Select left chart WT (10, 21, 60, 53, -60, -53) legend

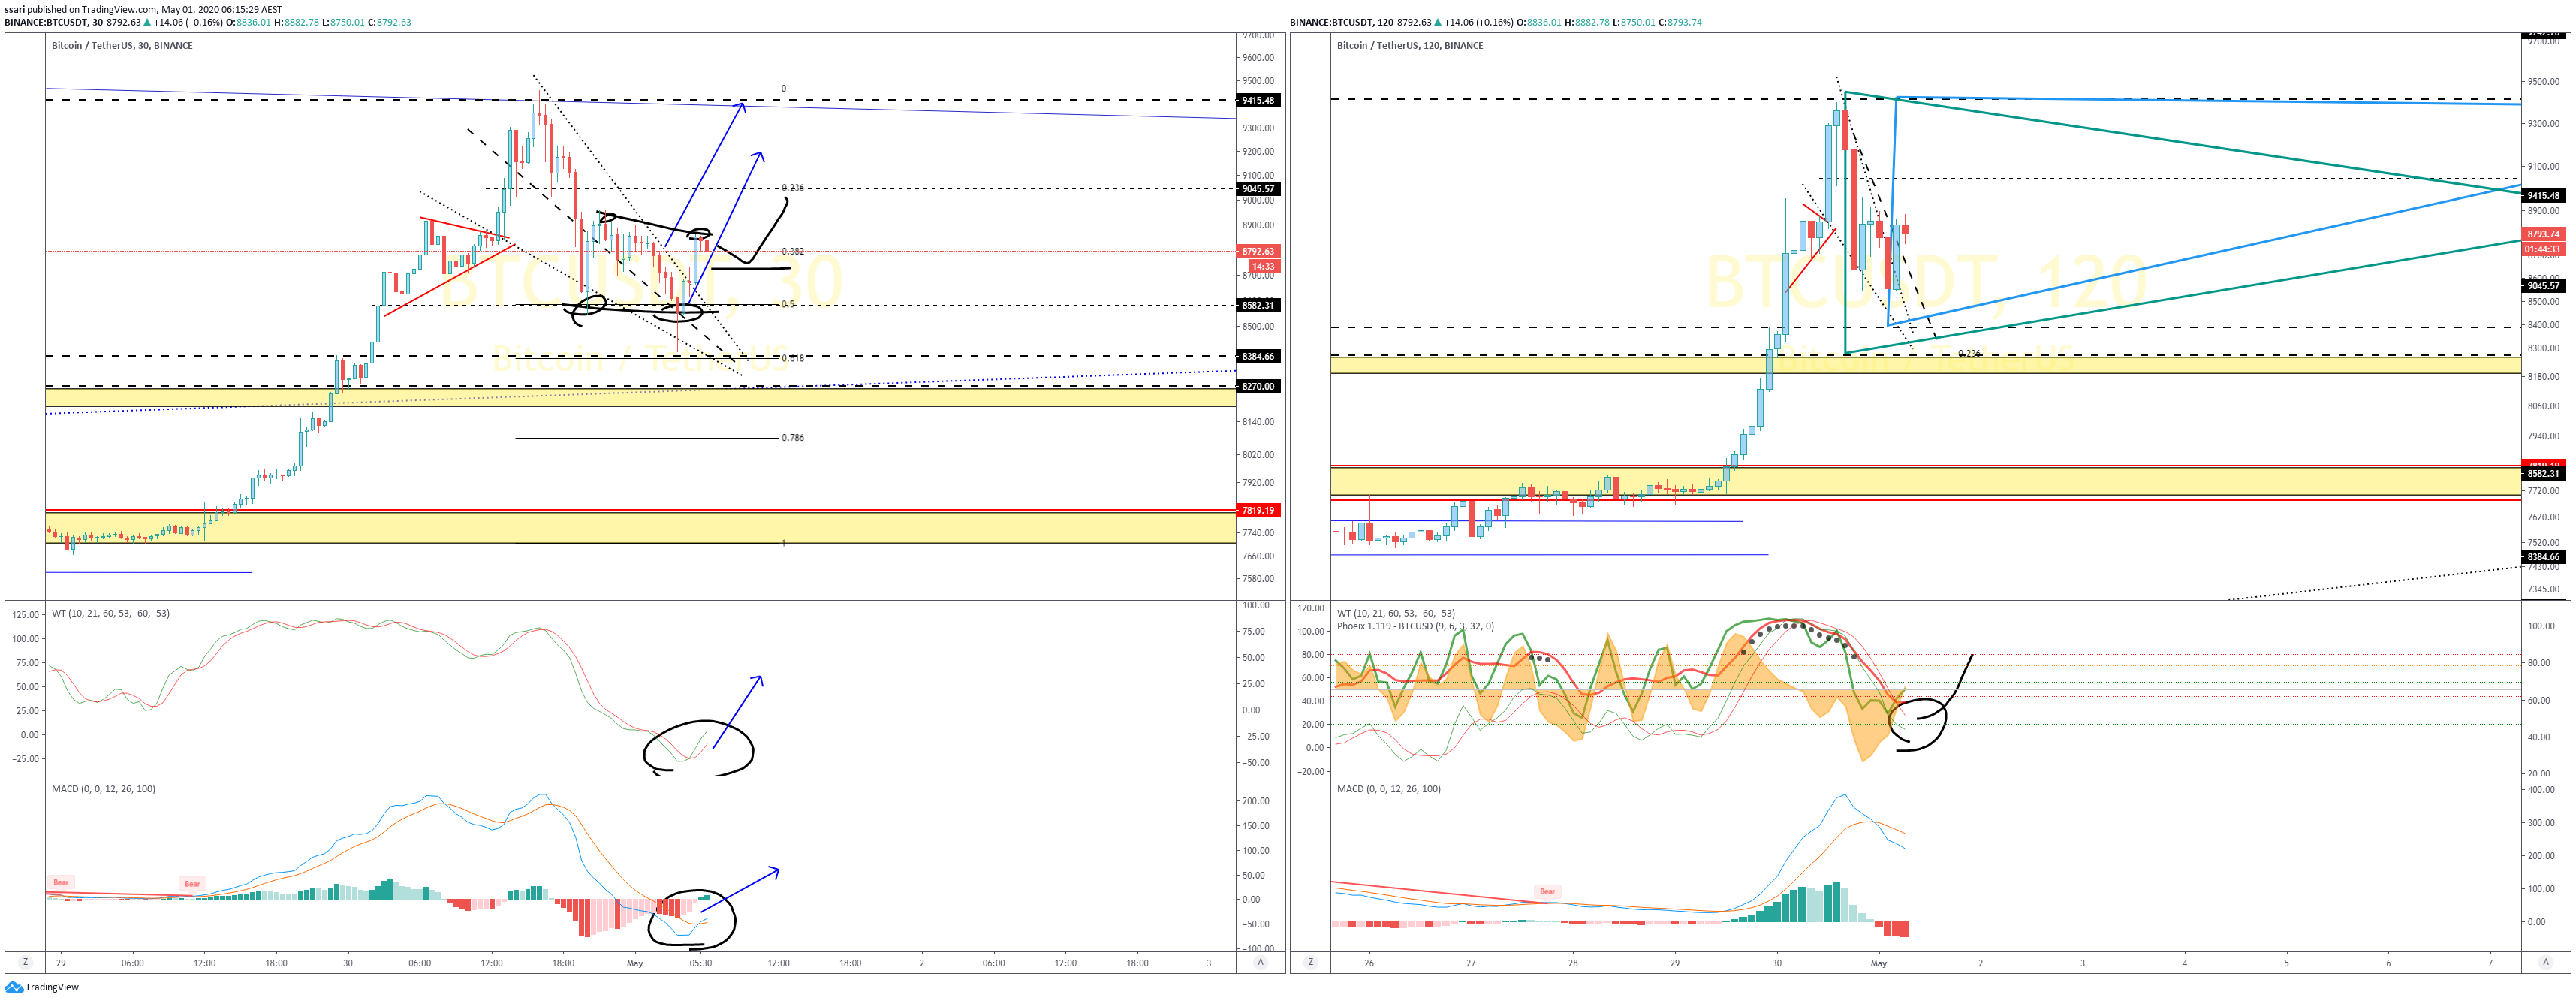point(110,614)
